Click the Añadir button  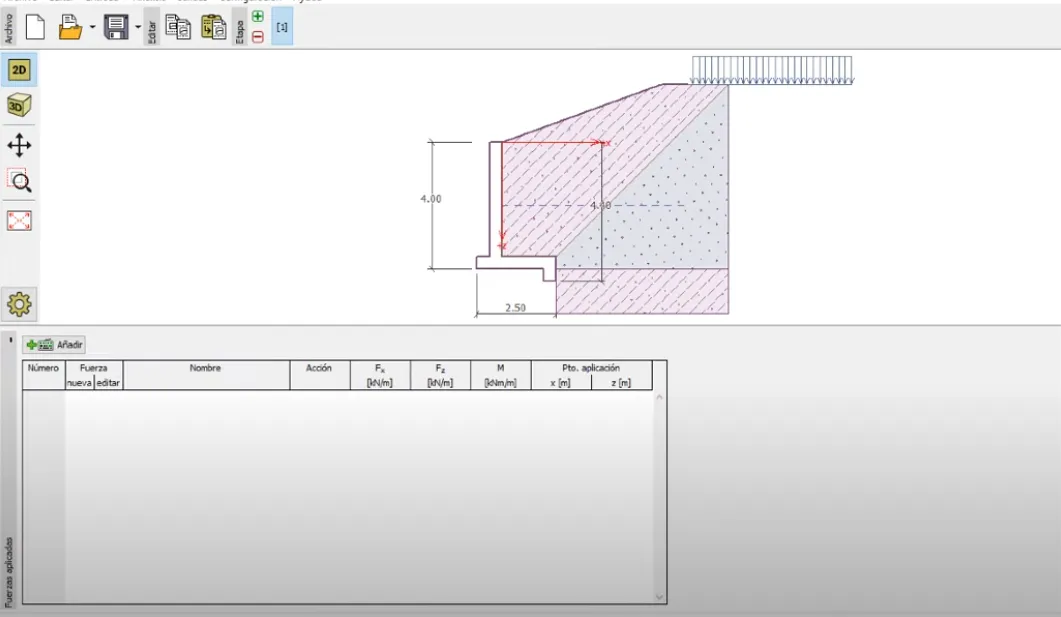(55, 344)
